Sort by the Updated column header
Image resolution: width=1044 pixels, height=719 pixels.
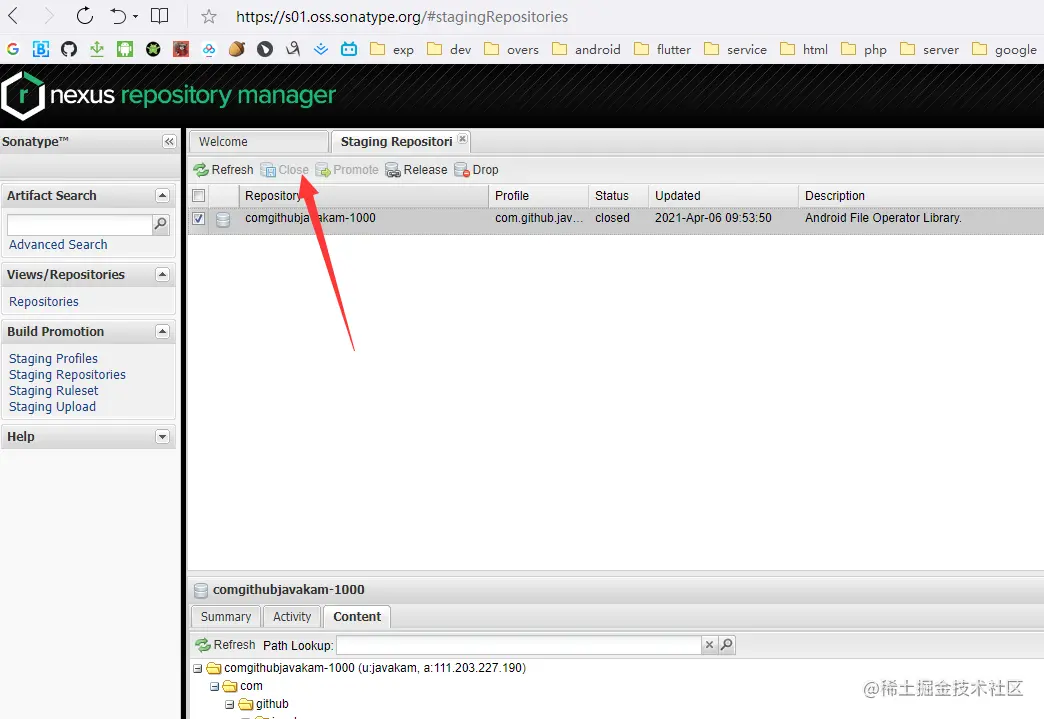[x=723, y=196]
